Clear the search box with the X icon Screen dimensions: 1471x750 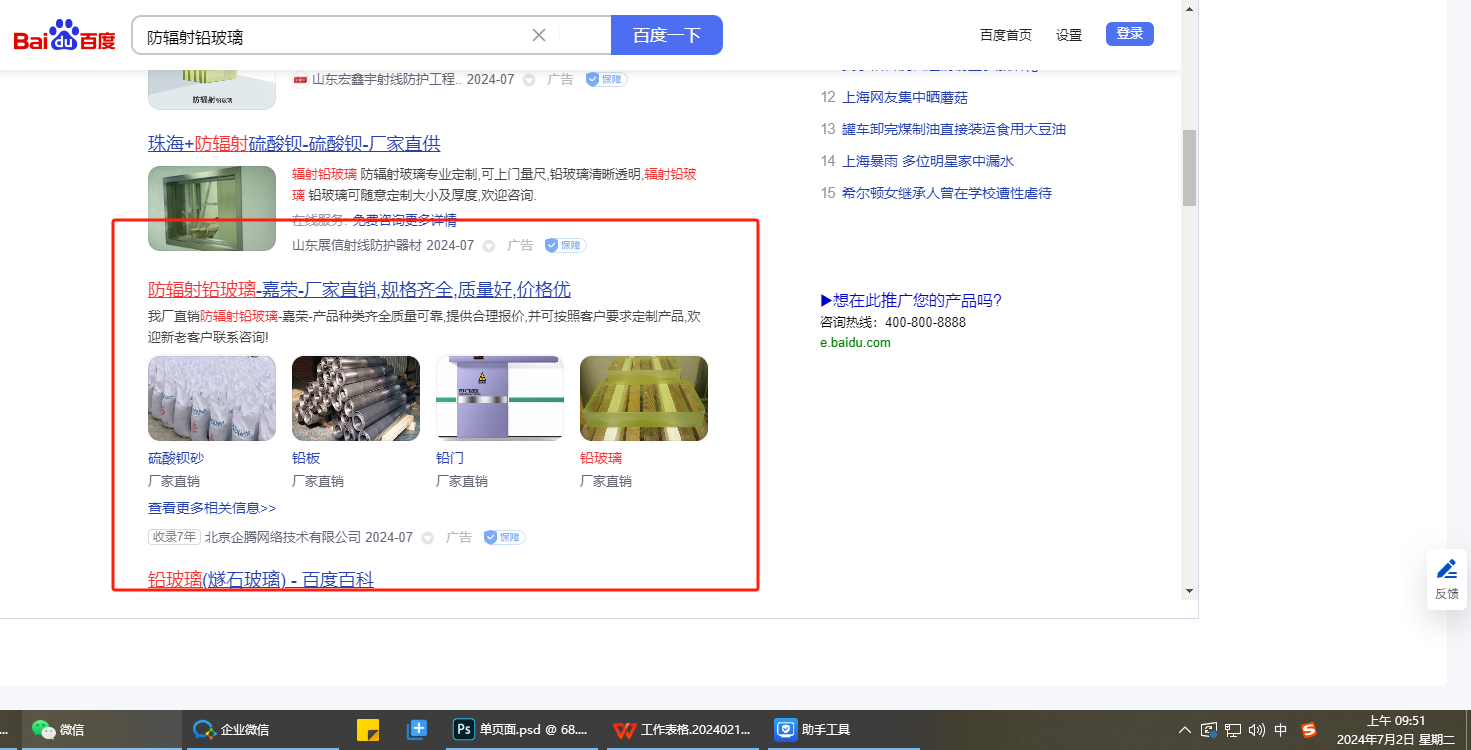pos(539,35)
